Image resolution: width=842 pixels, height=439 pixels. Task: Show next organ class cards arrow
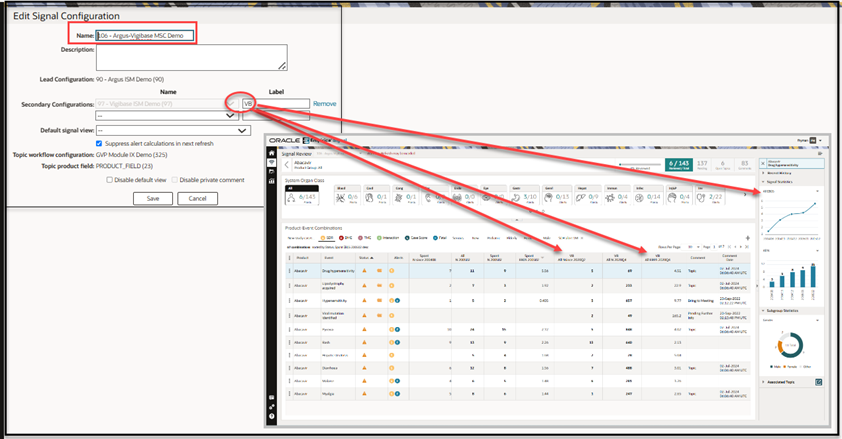(745, 195)
